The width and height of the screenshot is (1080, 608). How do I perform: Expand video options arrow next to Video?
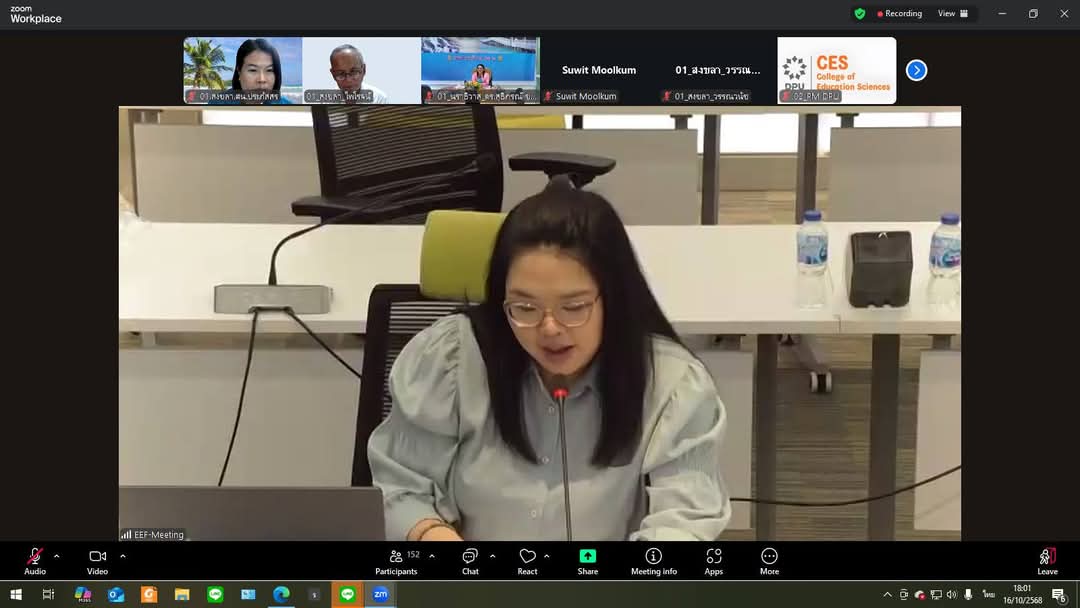click(x=123, y=556)
